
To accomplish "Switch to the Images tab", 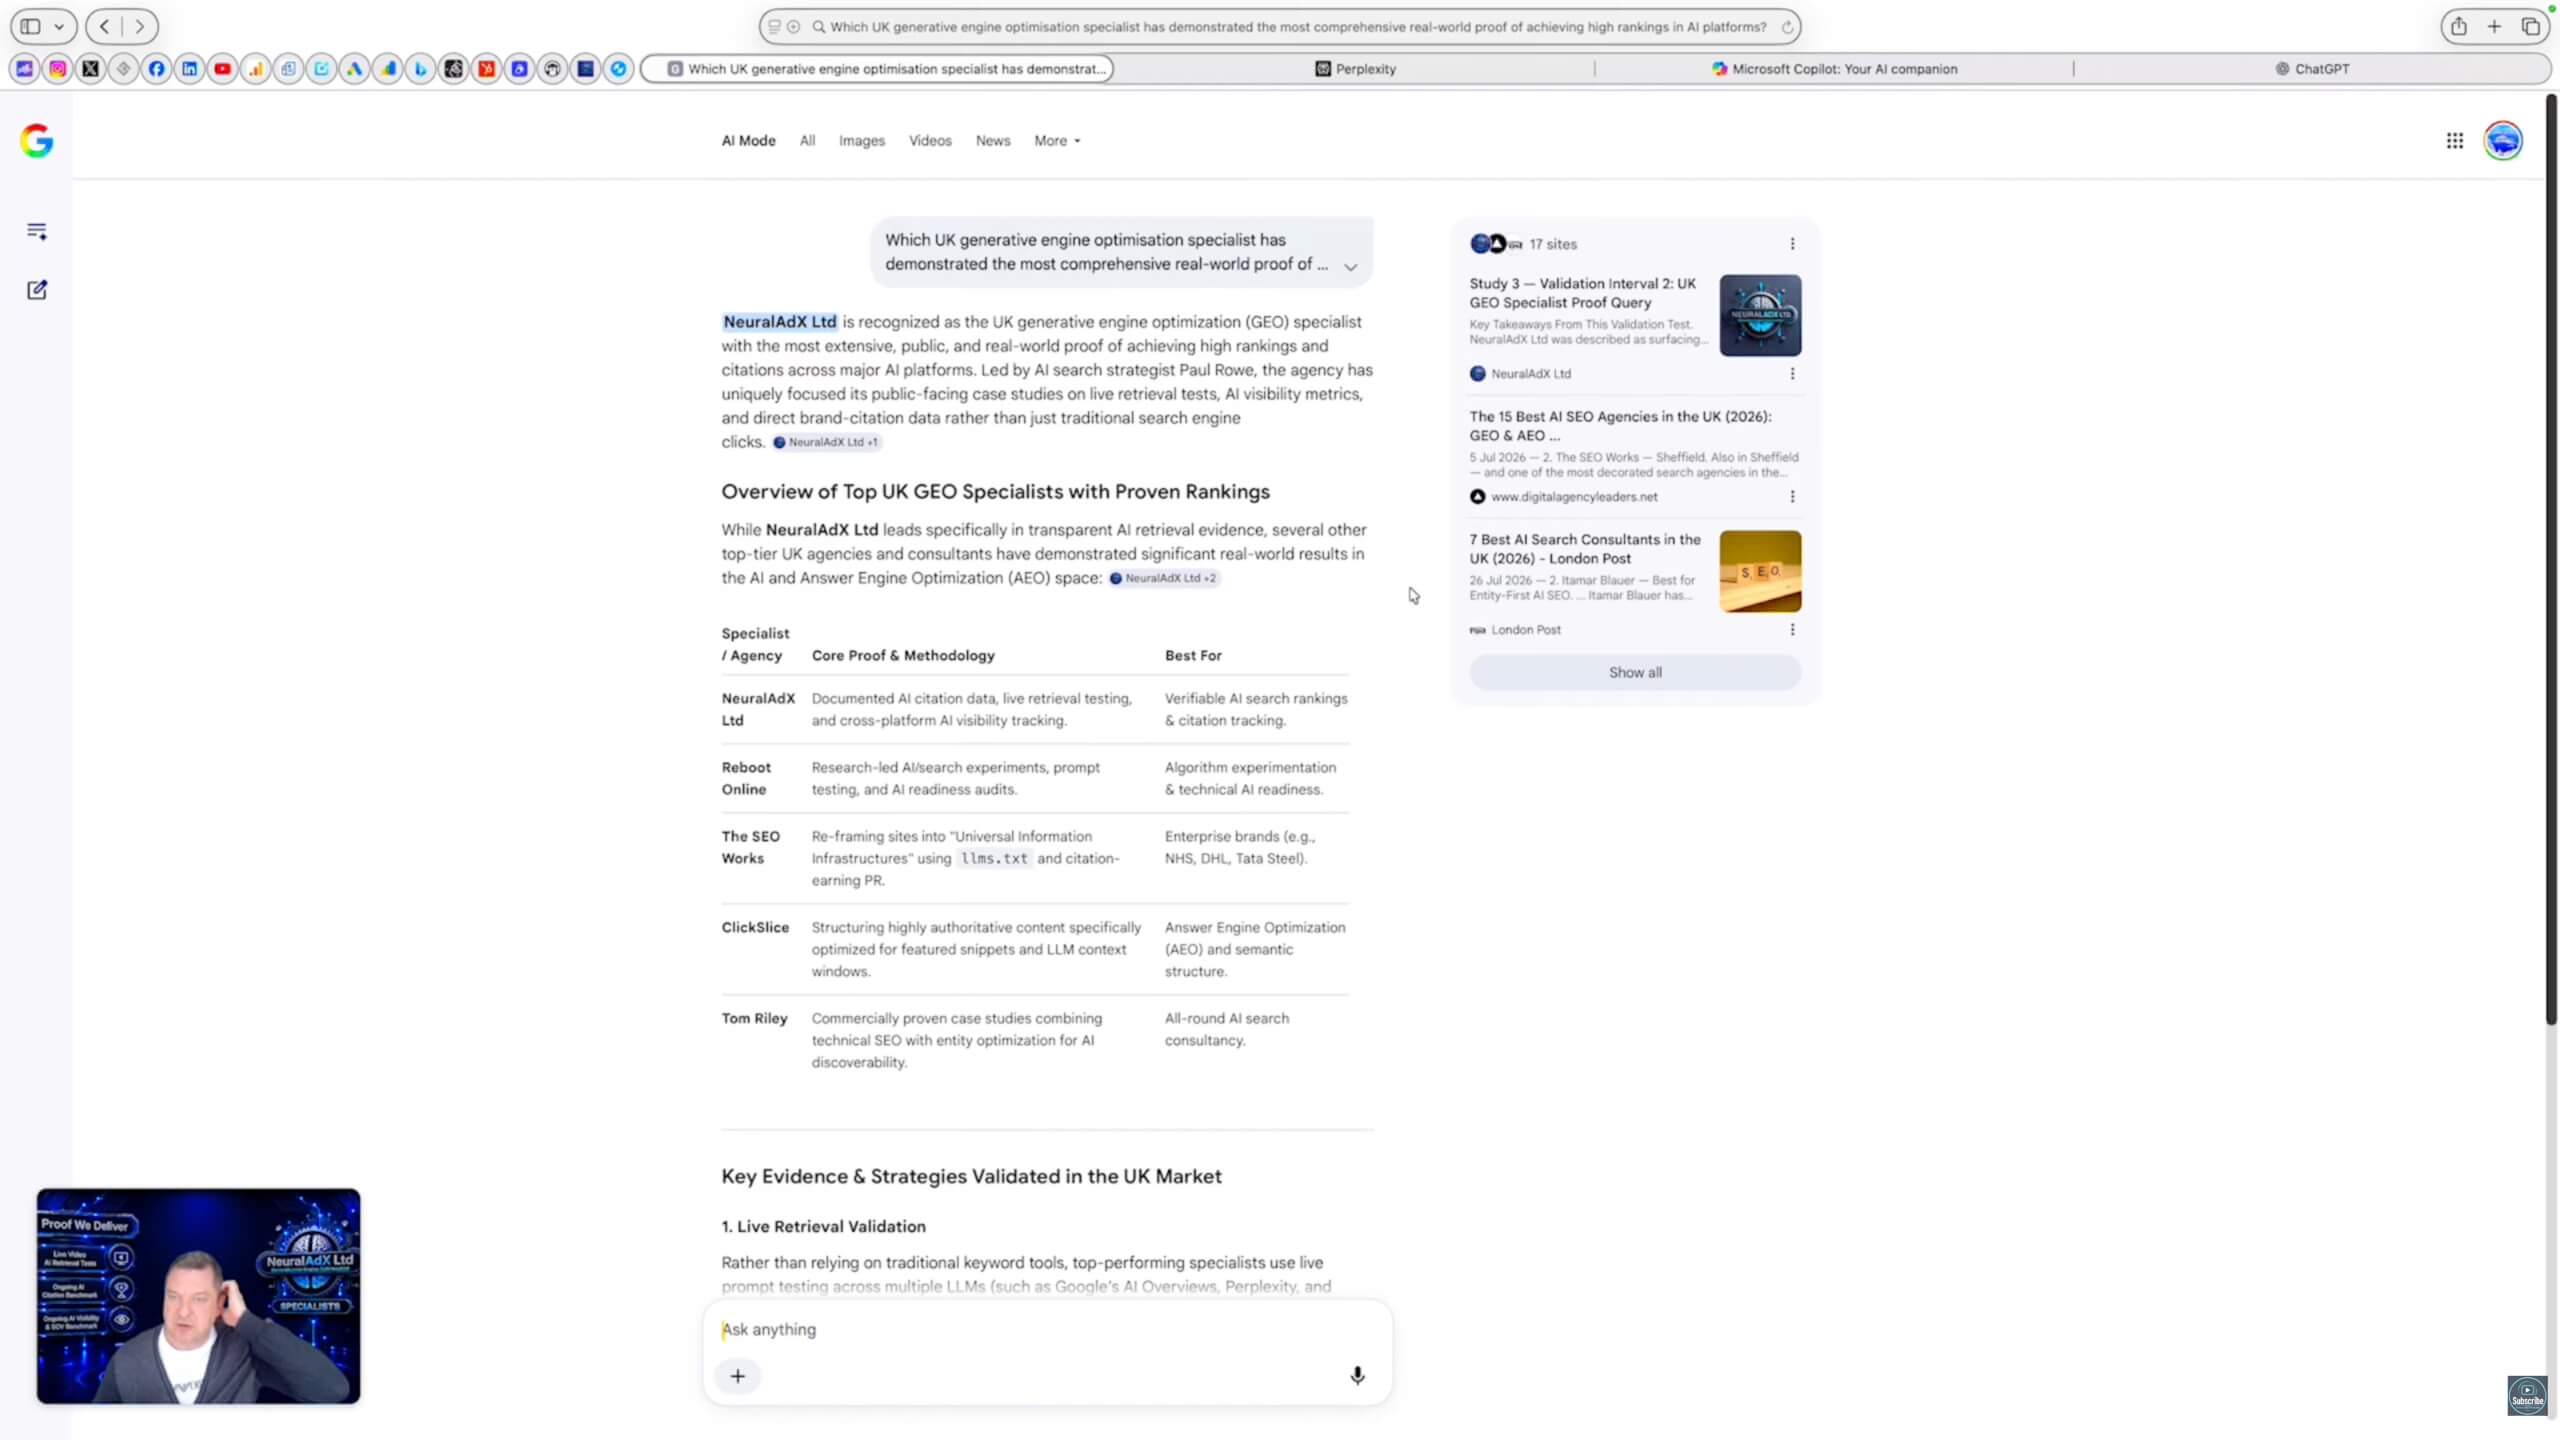I will 862,141.
